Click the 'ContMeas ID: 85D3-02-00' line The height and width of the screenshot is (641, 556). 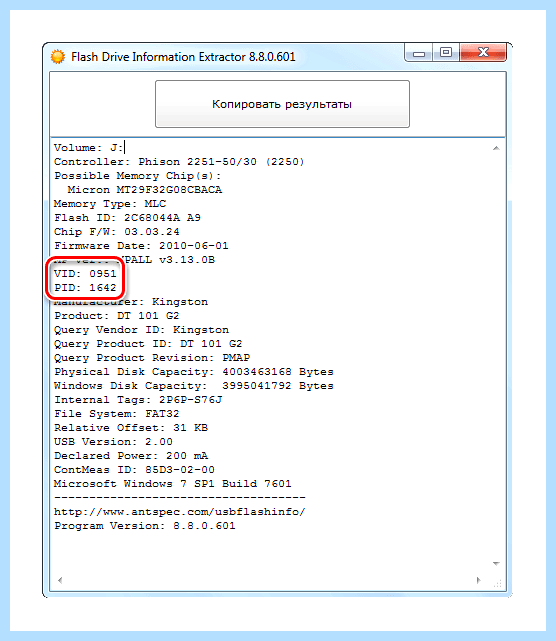click(135, 469)
